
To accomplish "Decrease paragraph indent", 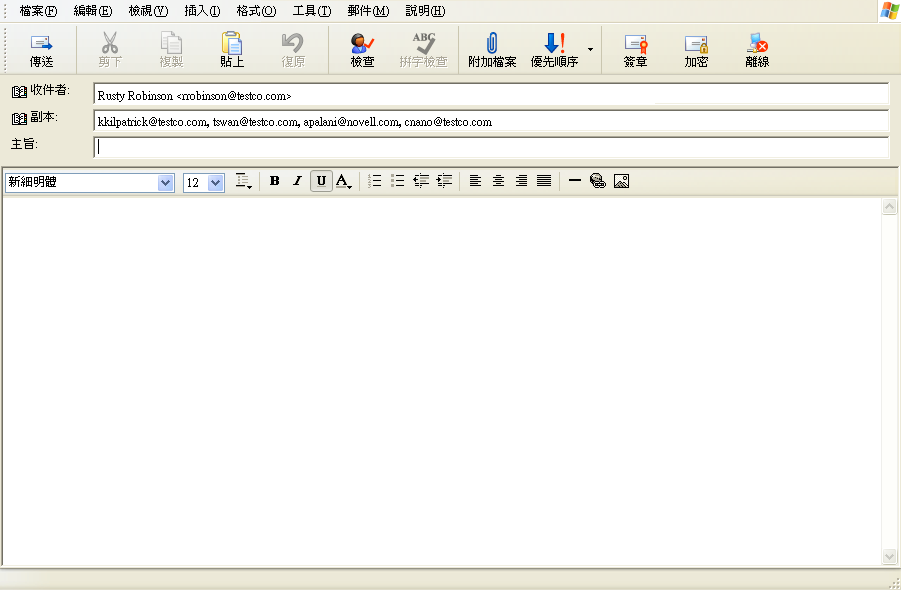I will pos(421,181).
